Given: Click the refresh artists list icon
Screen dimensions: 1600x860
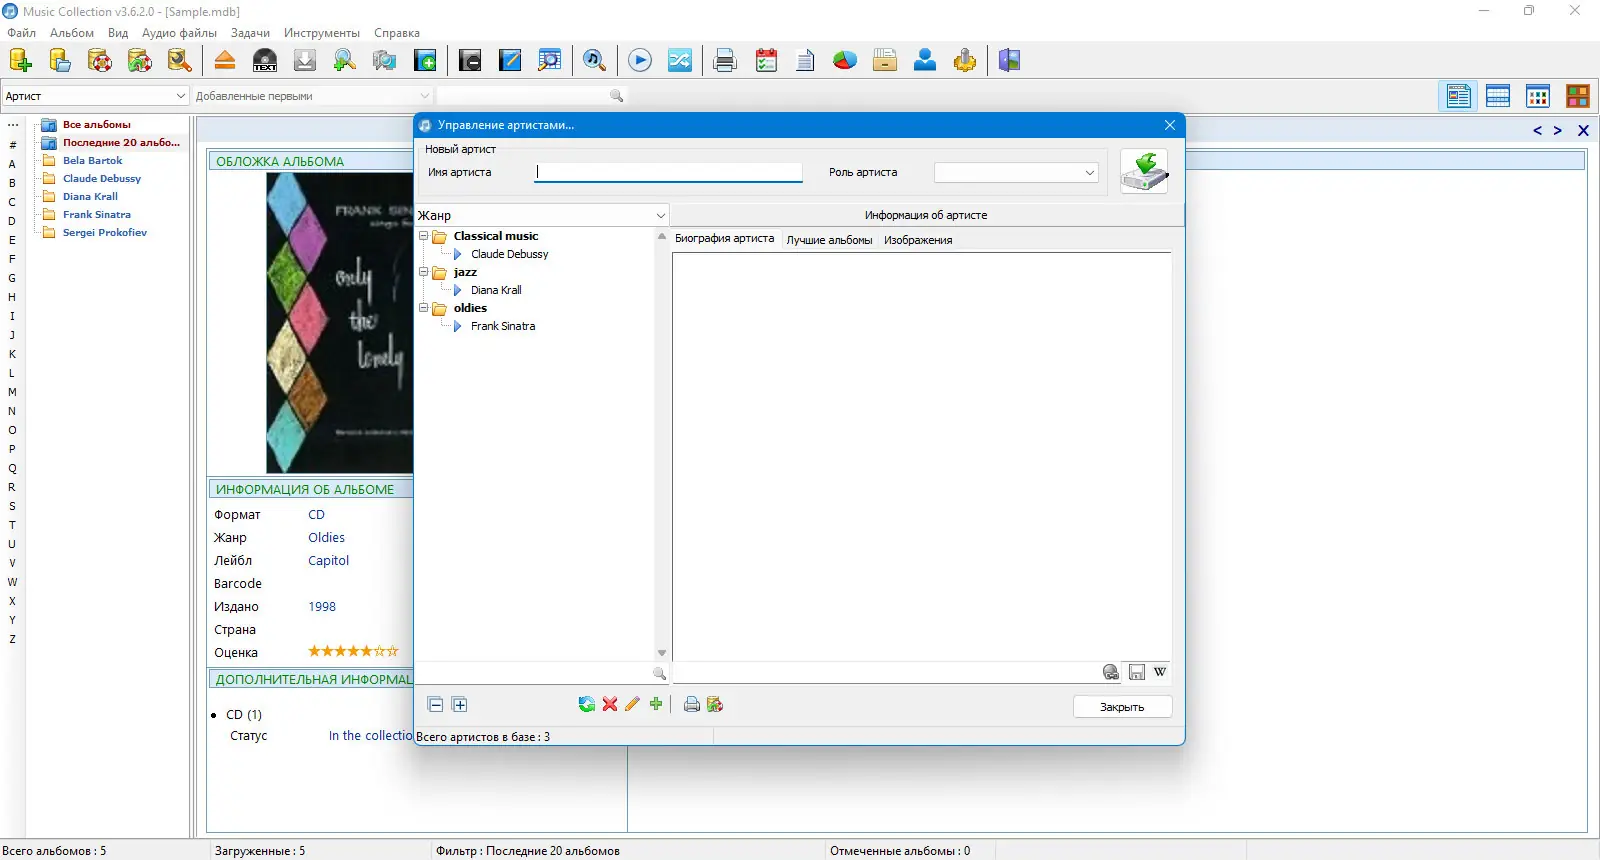Looking at the screenshot, I should 587,705.
